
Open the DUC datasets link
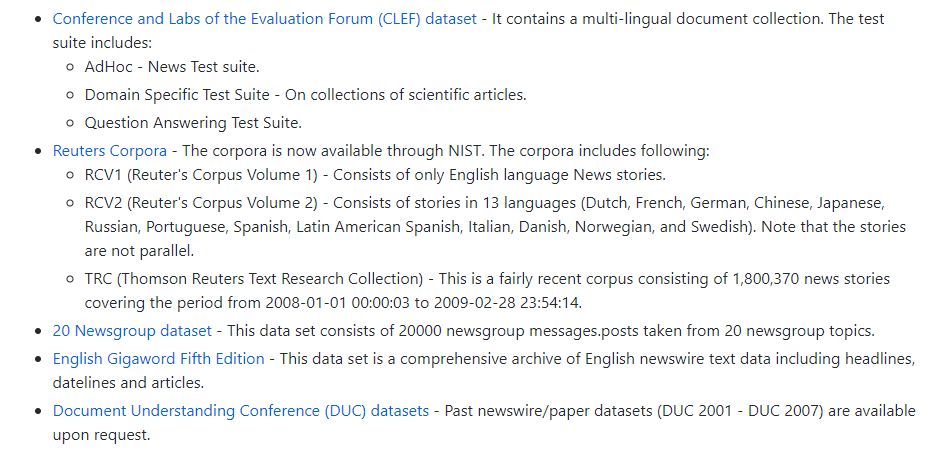tap(241, 411)
